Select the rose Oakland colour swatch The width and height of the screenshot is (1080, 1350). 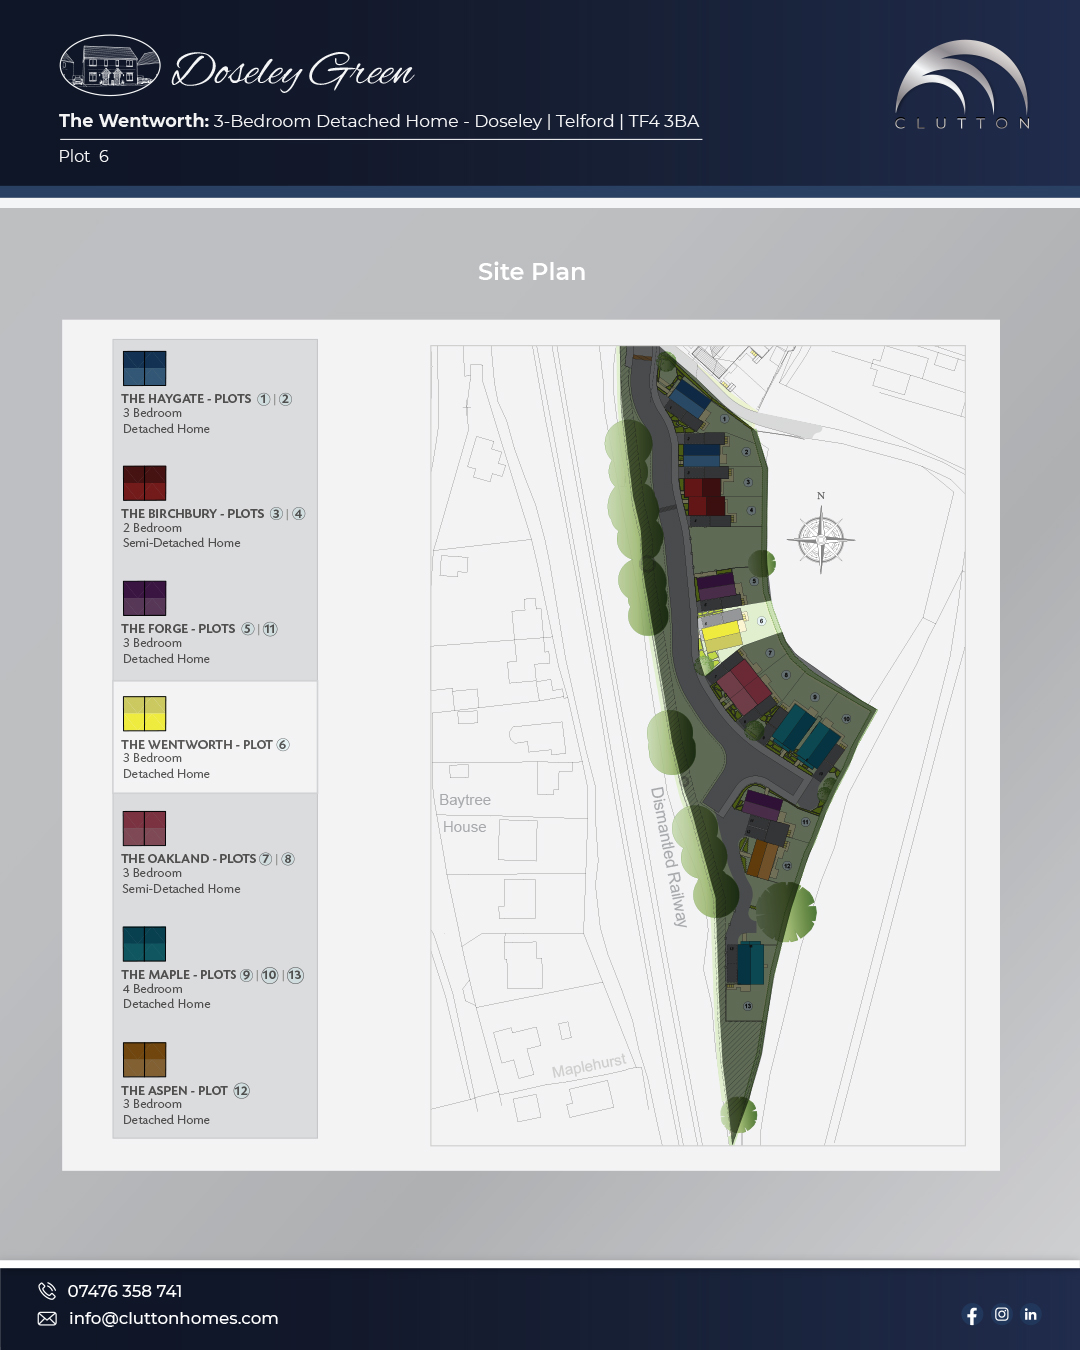pyautogui.click(x=145, y=829)
